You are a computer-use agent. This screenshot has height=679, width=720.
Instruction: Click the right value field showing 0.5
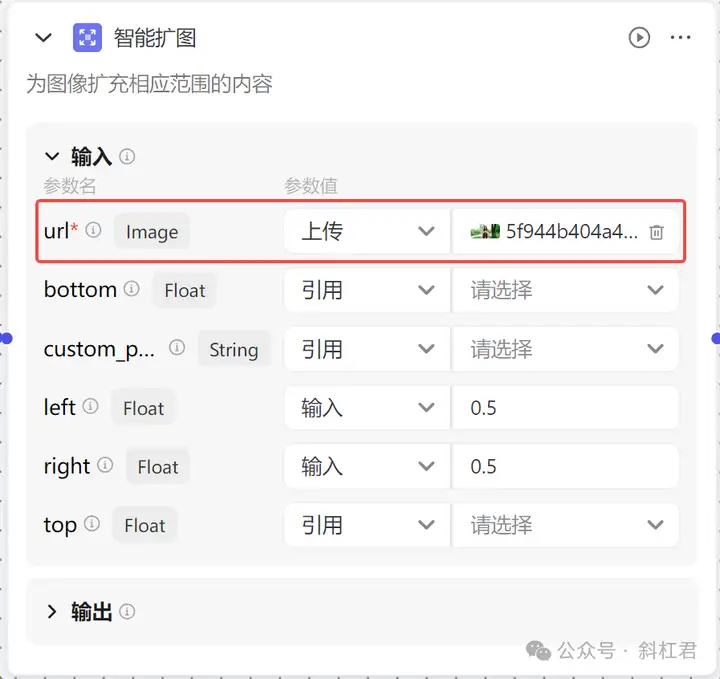tap(565, 466)
